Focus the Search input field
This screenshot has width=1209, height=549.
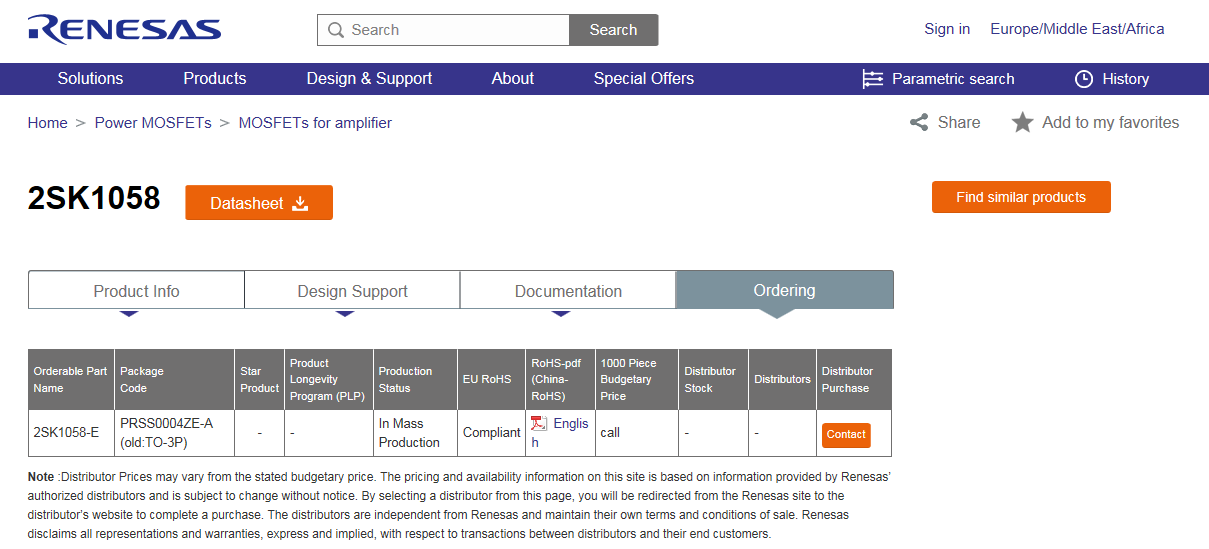pyautogui.click(x=444, y=30)
